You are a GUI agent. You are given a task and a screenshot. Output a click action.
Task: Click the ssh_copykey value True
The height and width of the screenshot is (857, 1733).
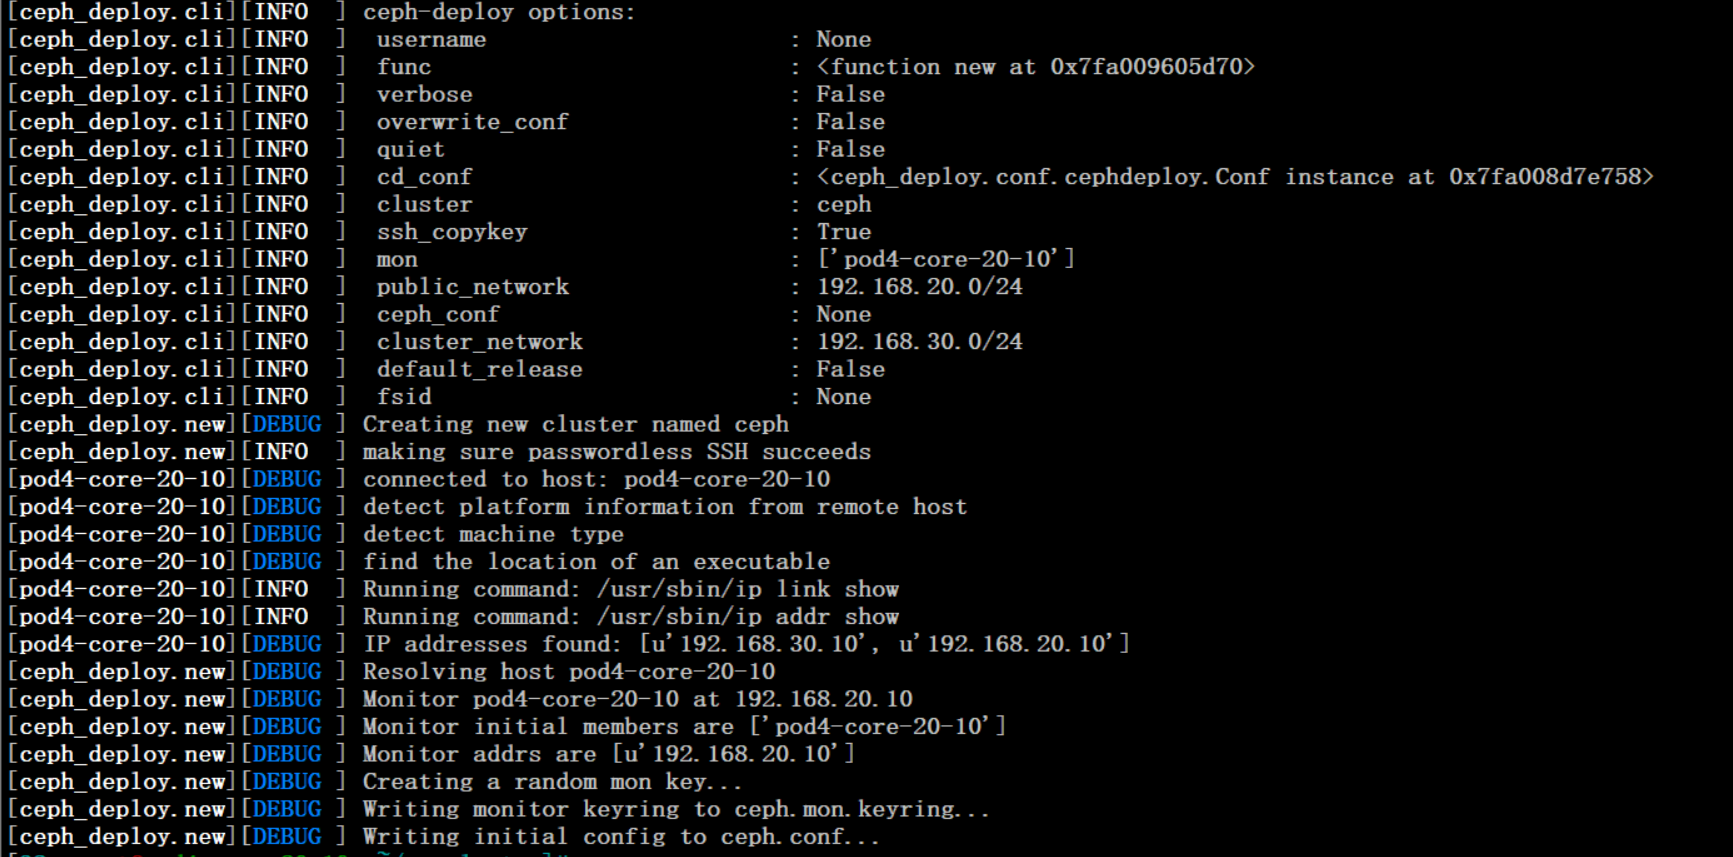843,232
